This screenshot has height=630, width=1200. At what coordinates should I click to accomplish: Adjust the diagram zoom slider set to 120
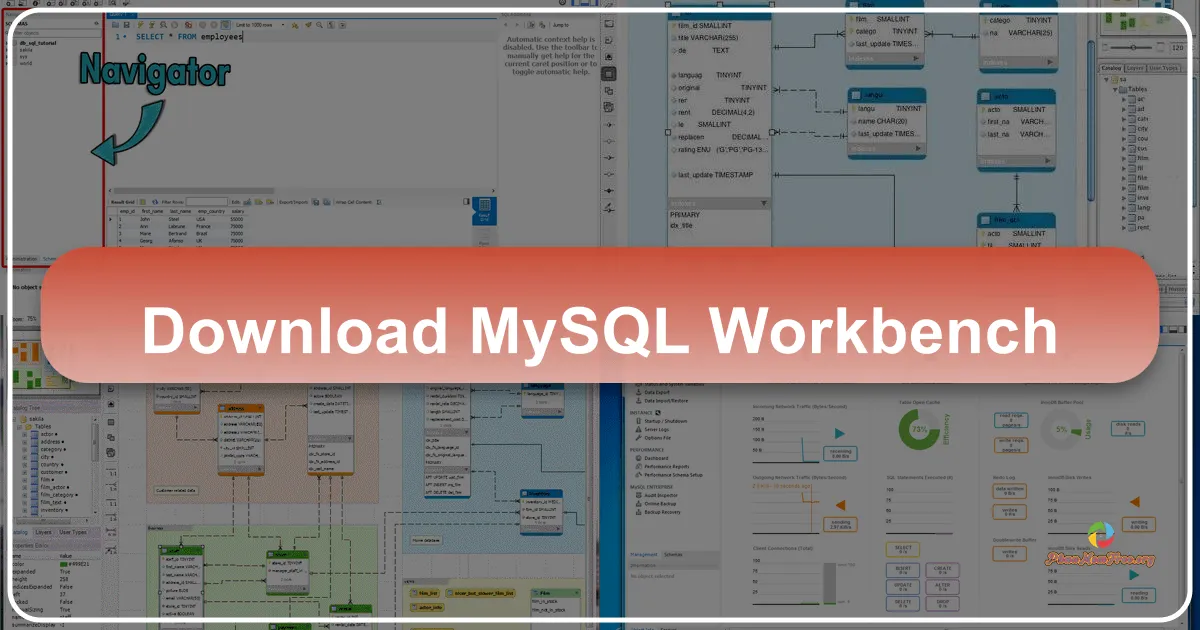click(x=1134, y=47)
